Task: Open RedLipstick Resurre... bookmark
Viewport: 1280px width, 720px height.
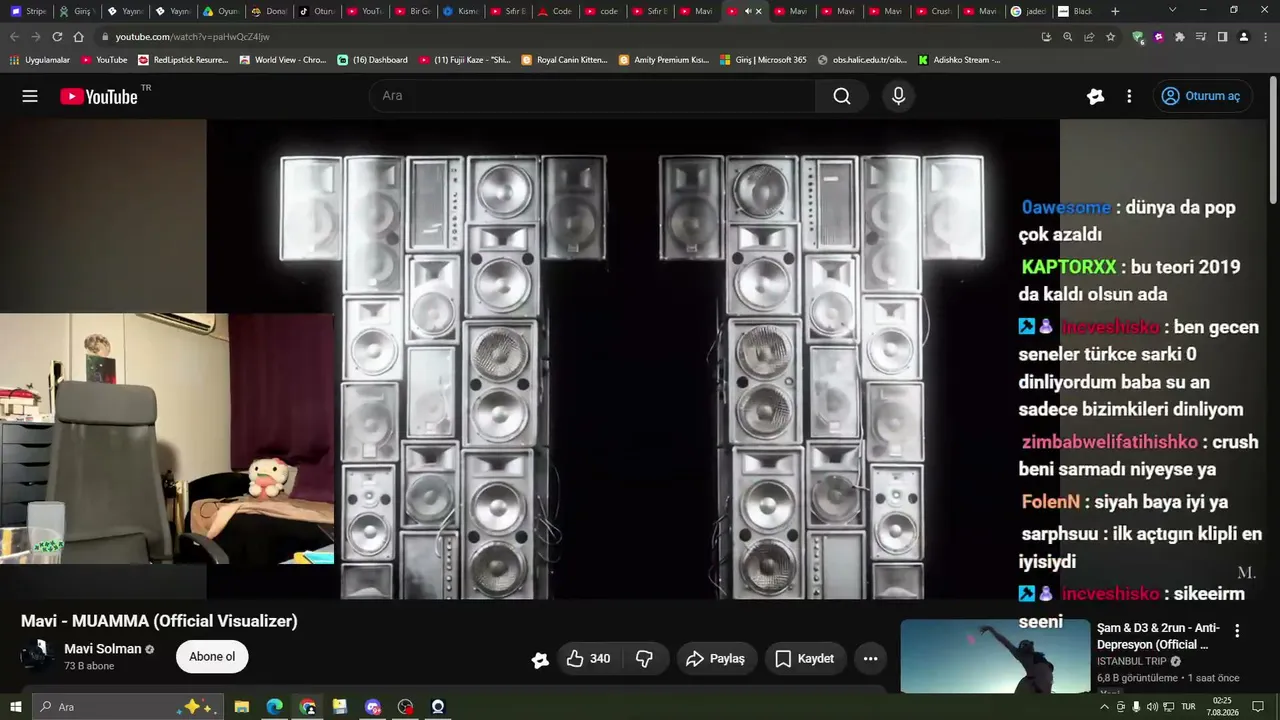Action: click(x=183, y=60)
